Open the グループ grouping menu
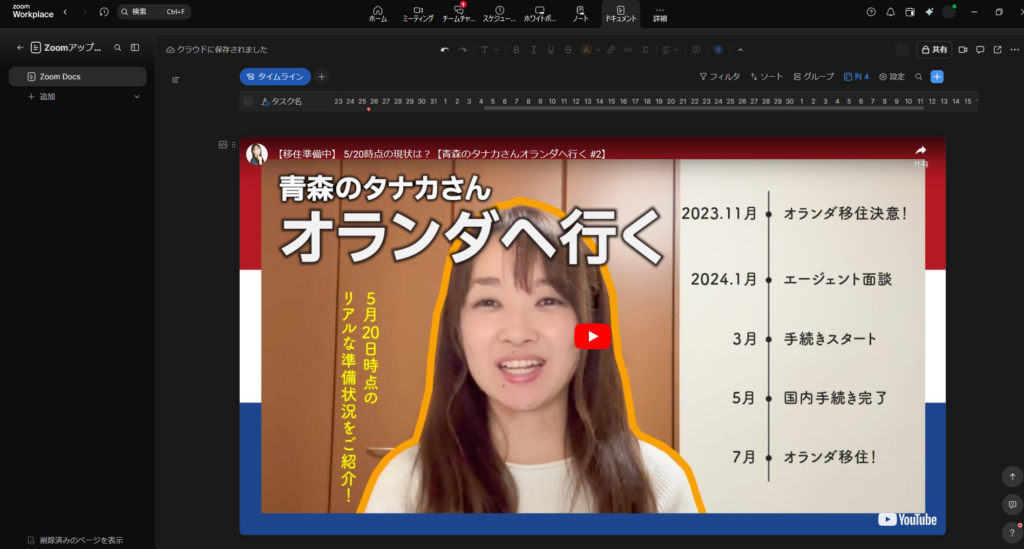 pos(813,76)
